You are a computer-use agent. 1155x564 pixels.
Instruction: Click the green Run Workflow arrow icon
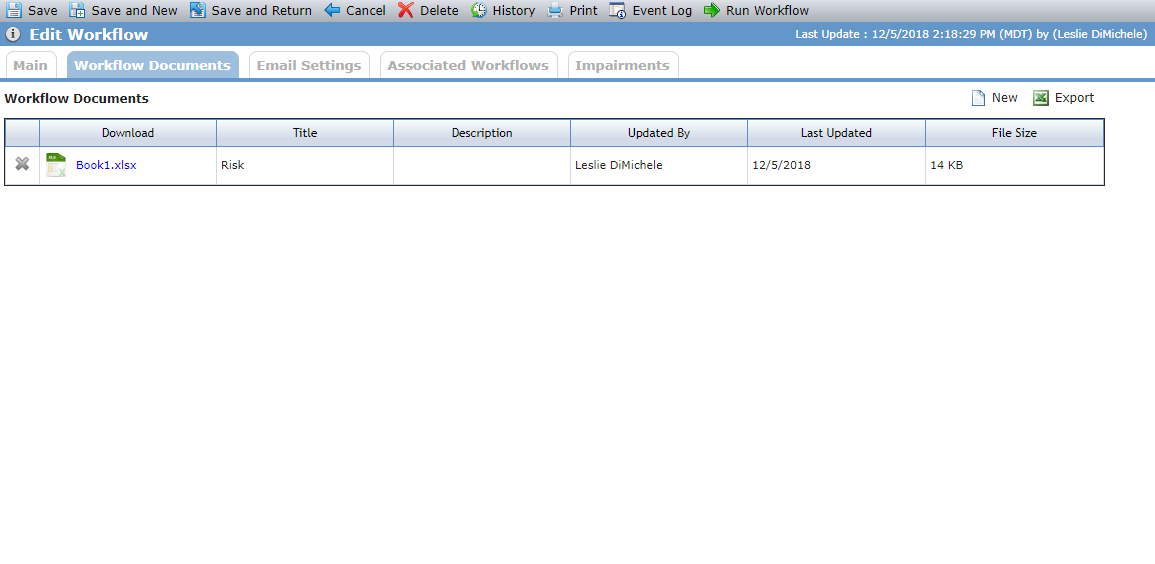[712, 10]
